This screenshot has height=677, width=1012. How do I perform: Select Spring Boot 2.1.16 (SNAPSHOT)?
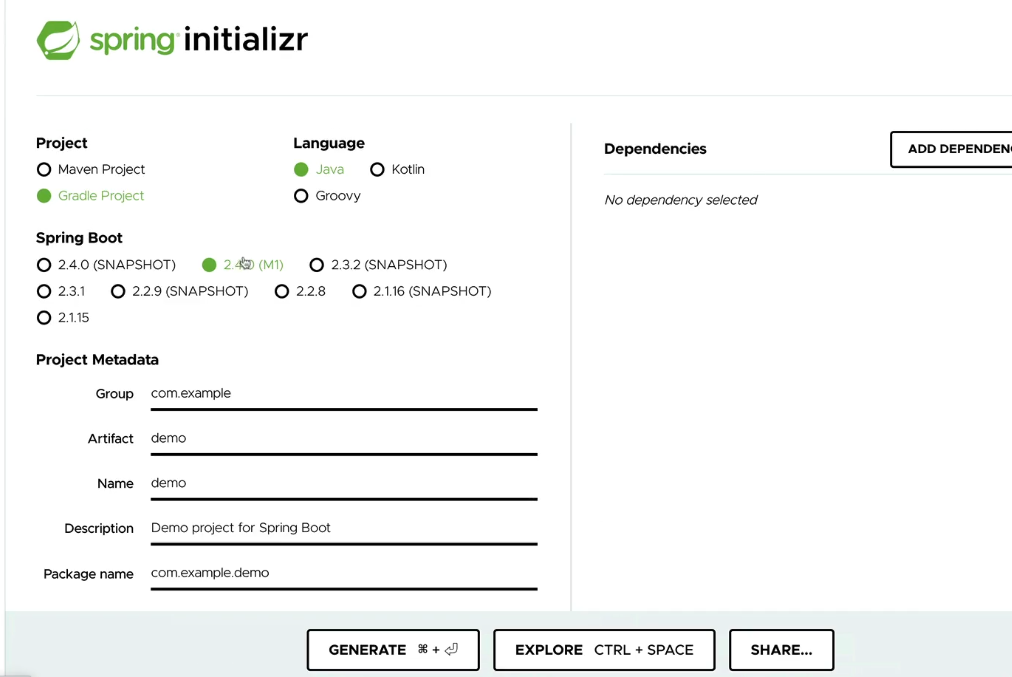click(x=359, y=292)
